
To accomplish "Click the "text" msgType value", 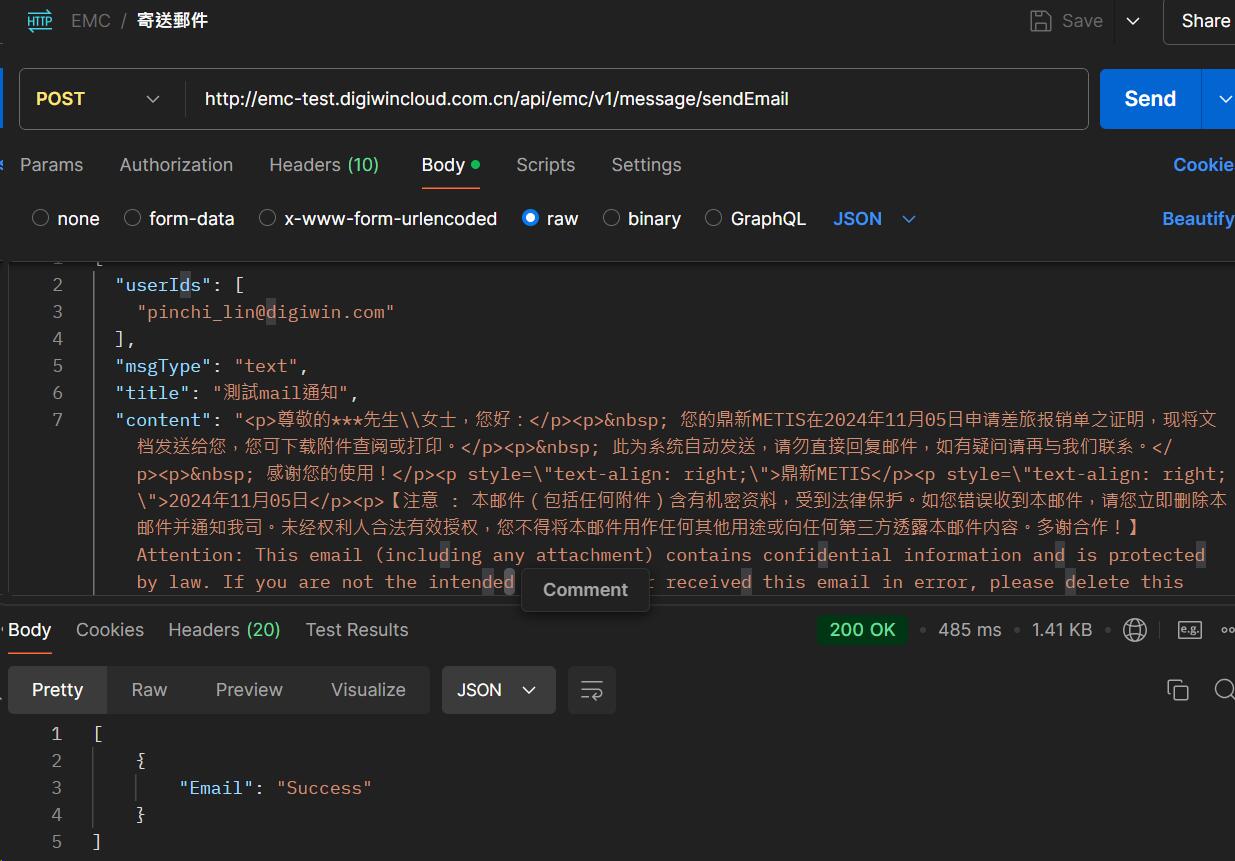I will click(x=266, y=366).
